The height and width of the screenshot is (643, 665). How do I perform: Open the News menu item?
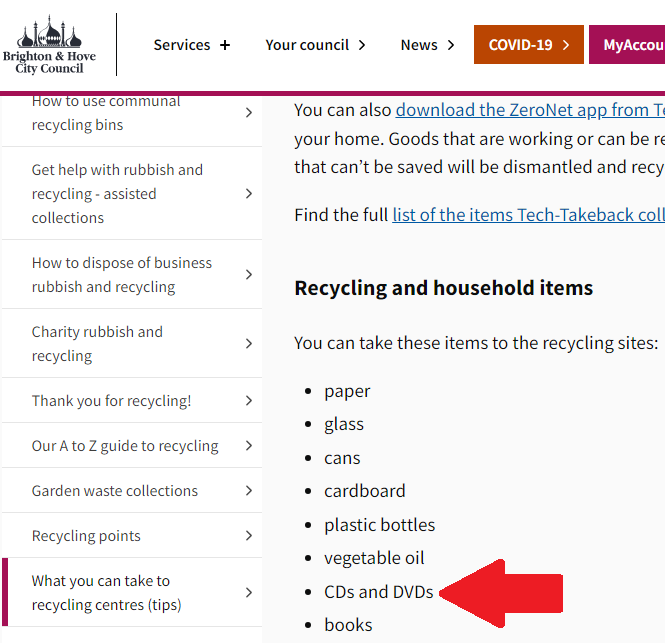coord(428,45)
